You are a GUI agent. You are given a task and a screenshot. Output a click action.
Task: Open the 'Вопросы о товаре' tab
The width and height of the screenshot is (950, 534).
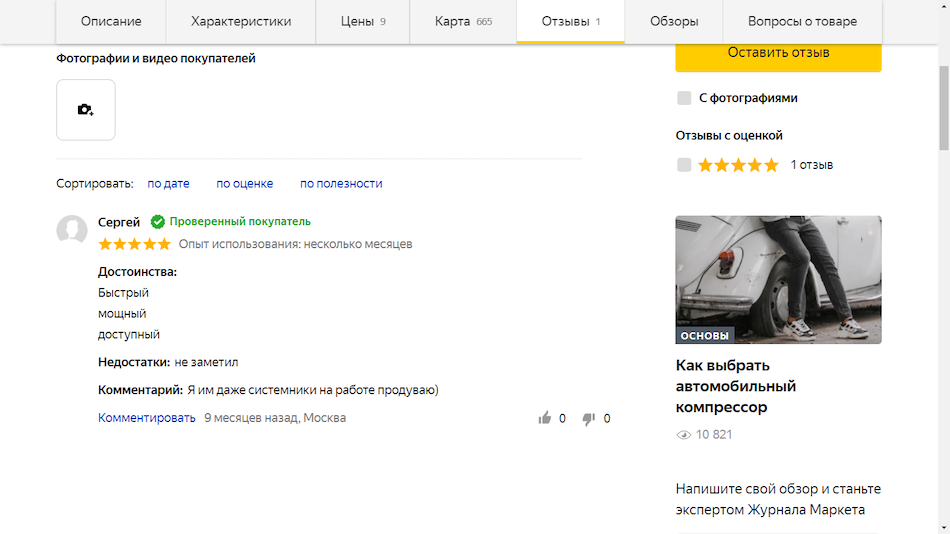point(802,21)
